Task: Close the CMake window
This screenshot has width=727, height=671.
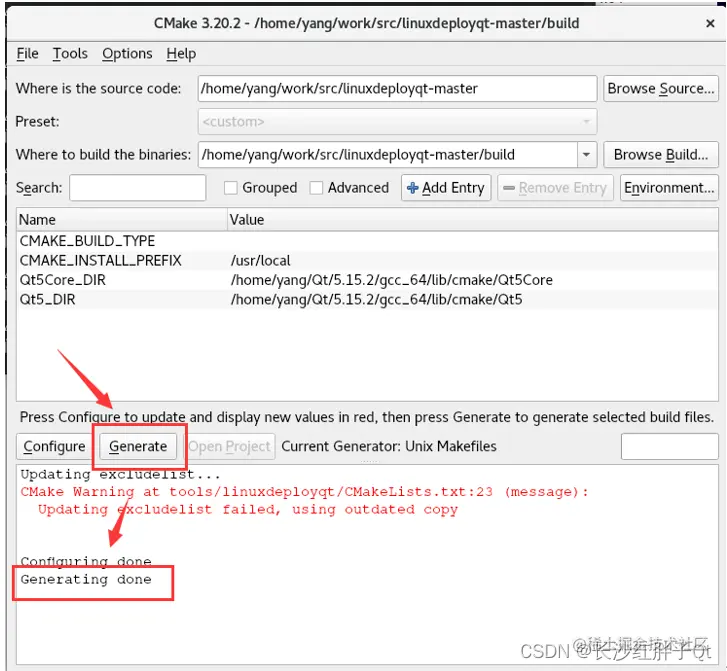Action: coord(710,23)
